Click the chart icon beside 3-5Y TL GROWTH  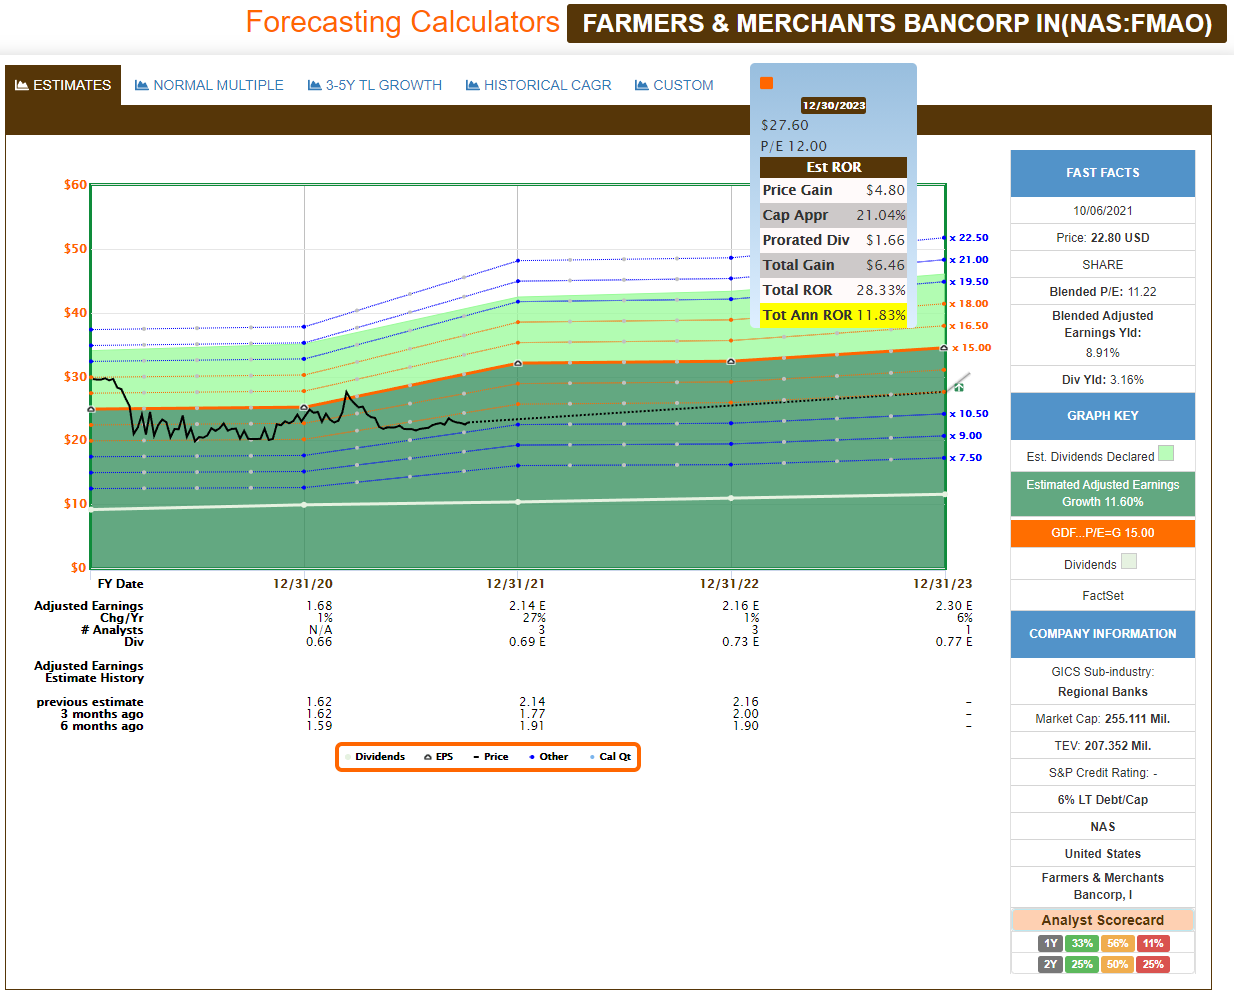(x=314, y=86)
